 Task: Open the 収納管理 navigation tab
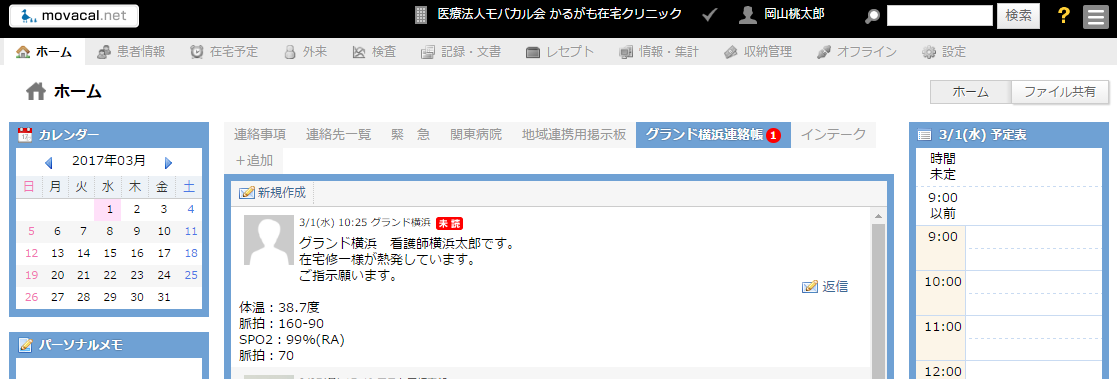point(757,51)
